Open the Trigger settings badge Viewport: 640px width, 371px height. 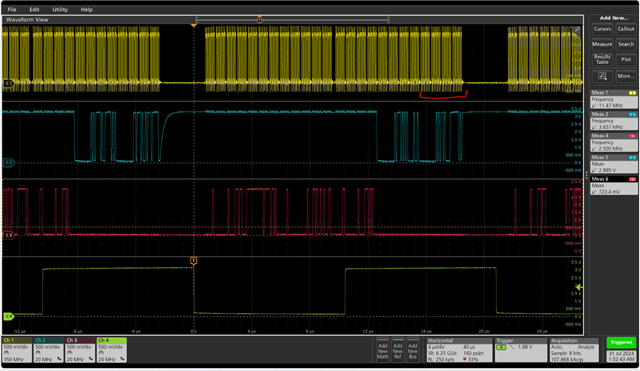[520, 350]
